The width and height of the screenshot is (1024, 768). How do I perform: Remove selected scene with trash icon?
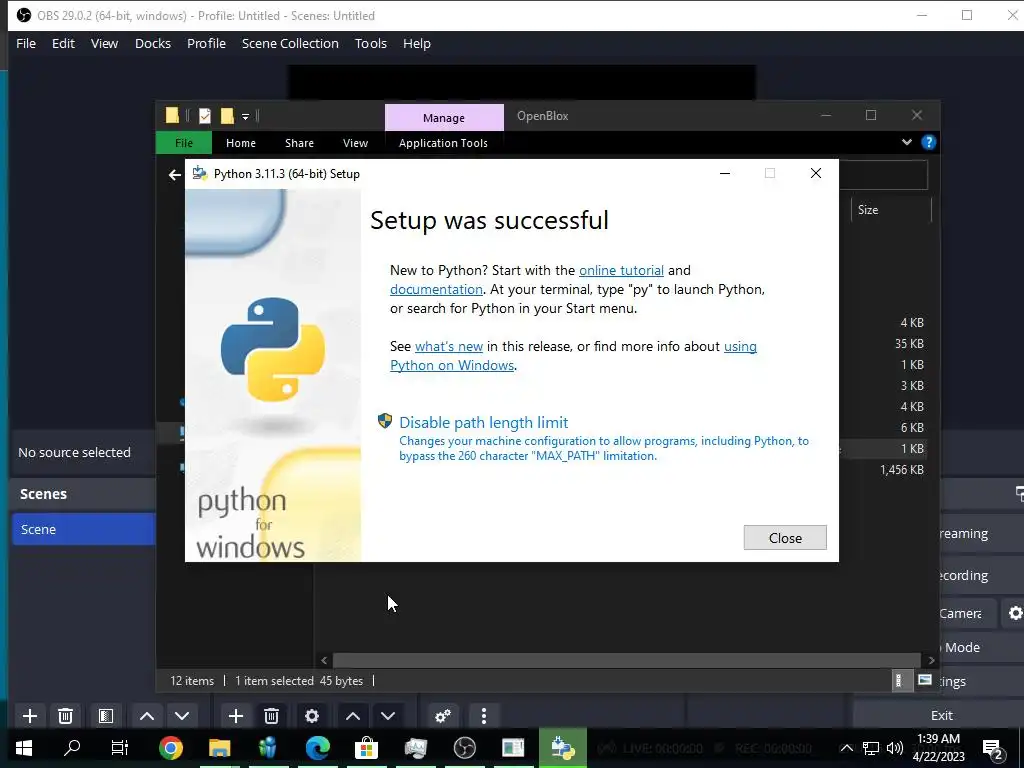[x=65, y=716]
